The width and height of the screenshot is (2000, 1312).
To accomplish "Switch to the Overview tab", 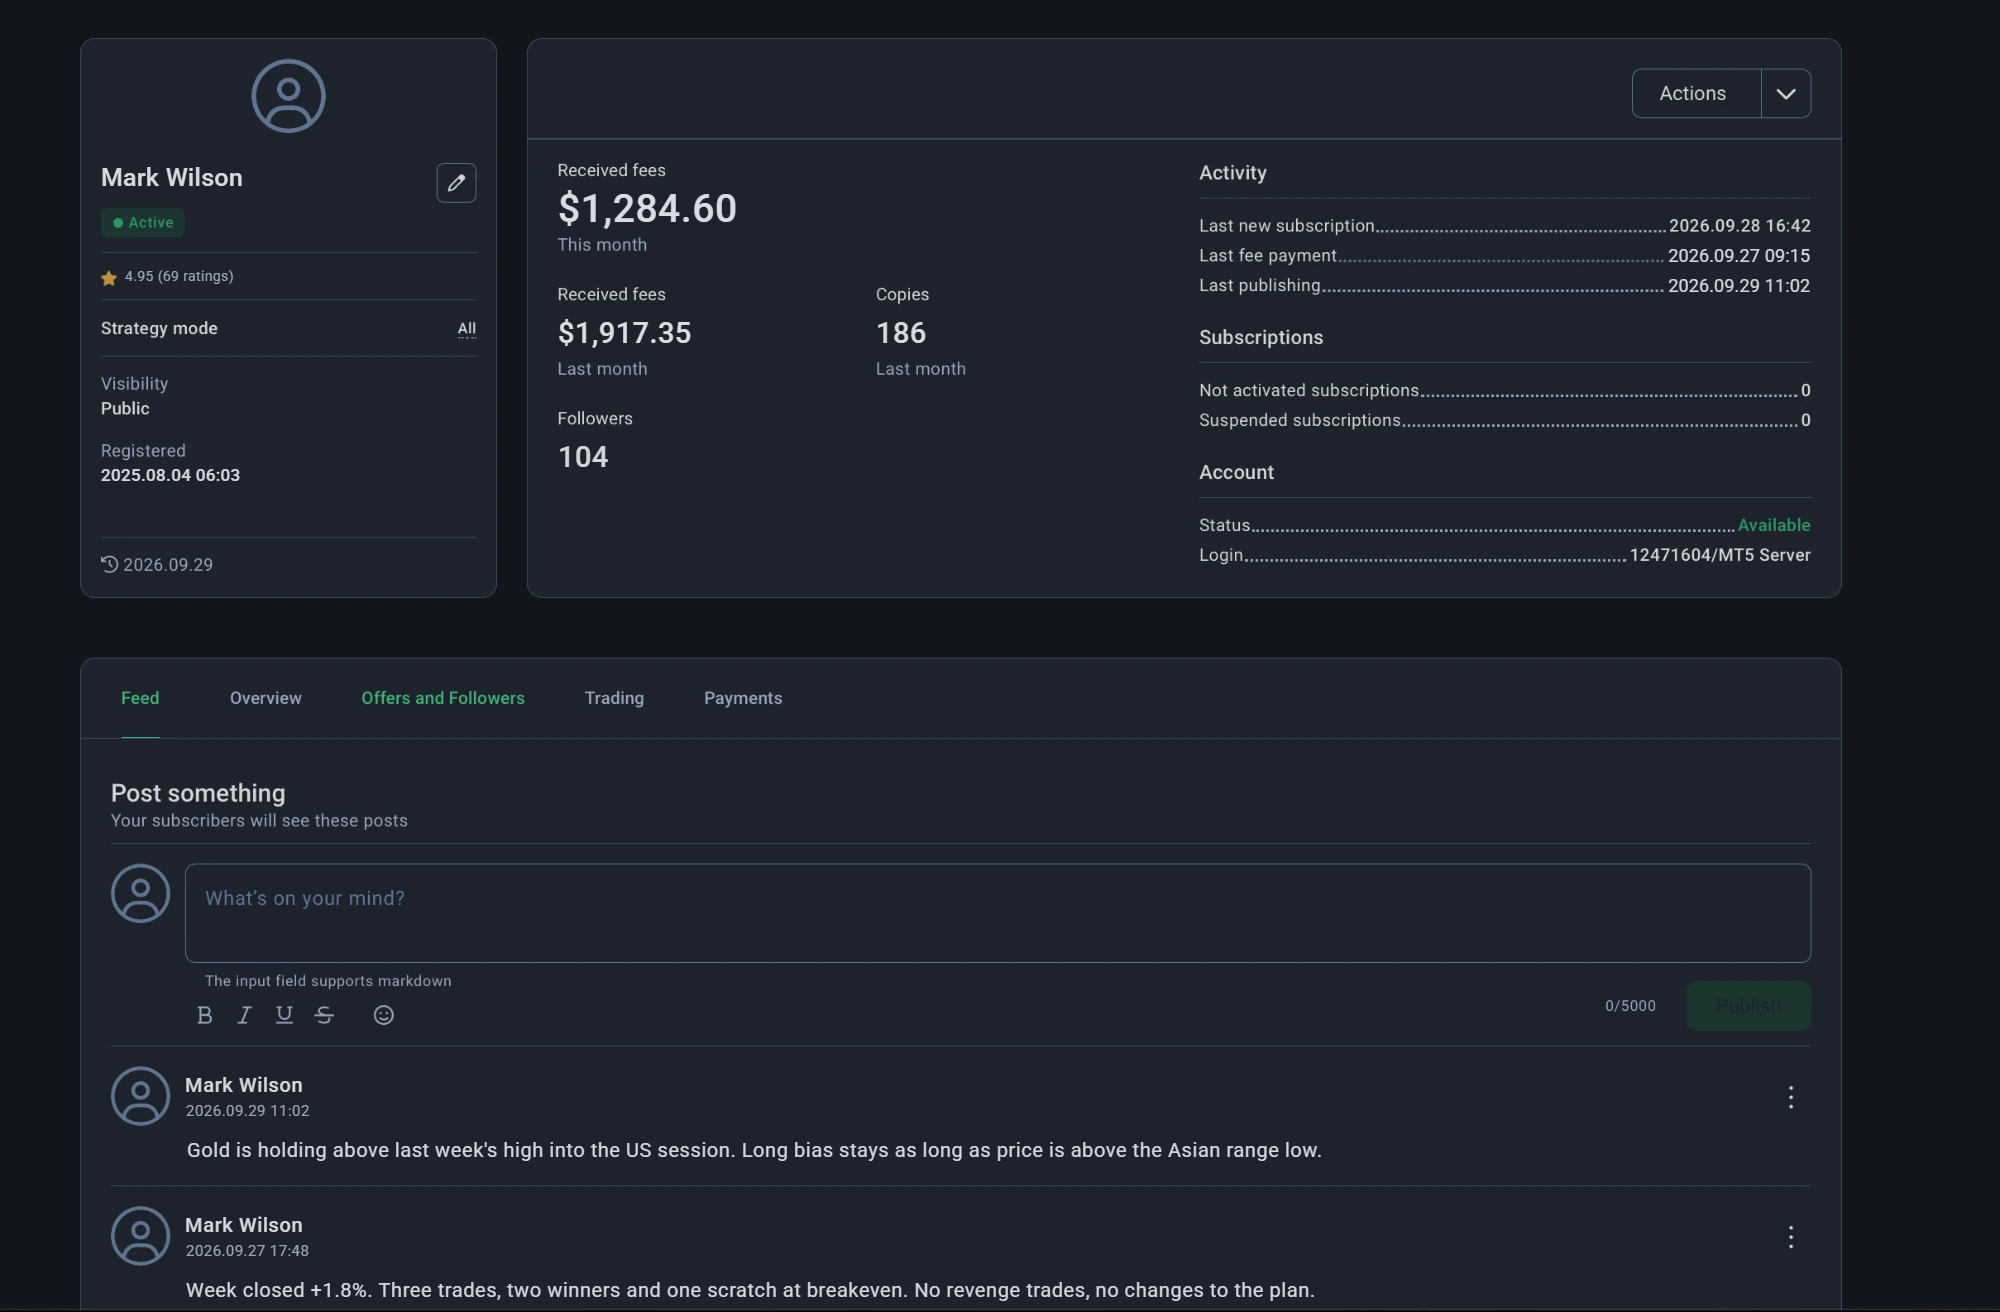I will [265, 698].
